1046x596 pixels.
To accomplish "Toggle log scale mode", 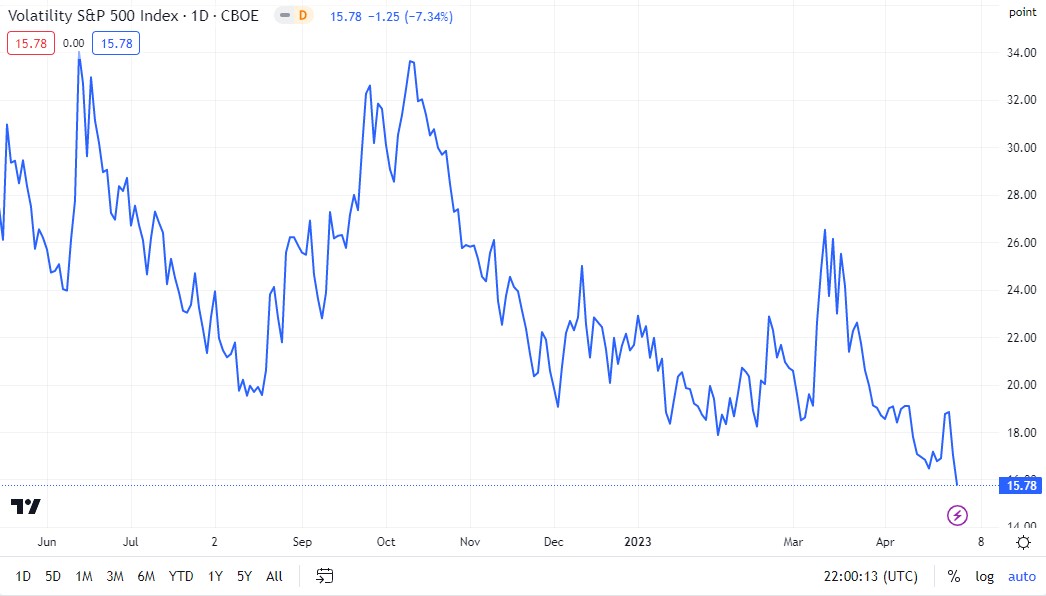I will 985,576.
